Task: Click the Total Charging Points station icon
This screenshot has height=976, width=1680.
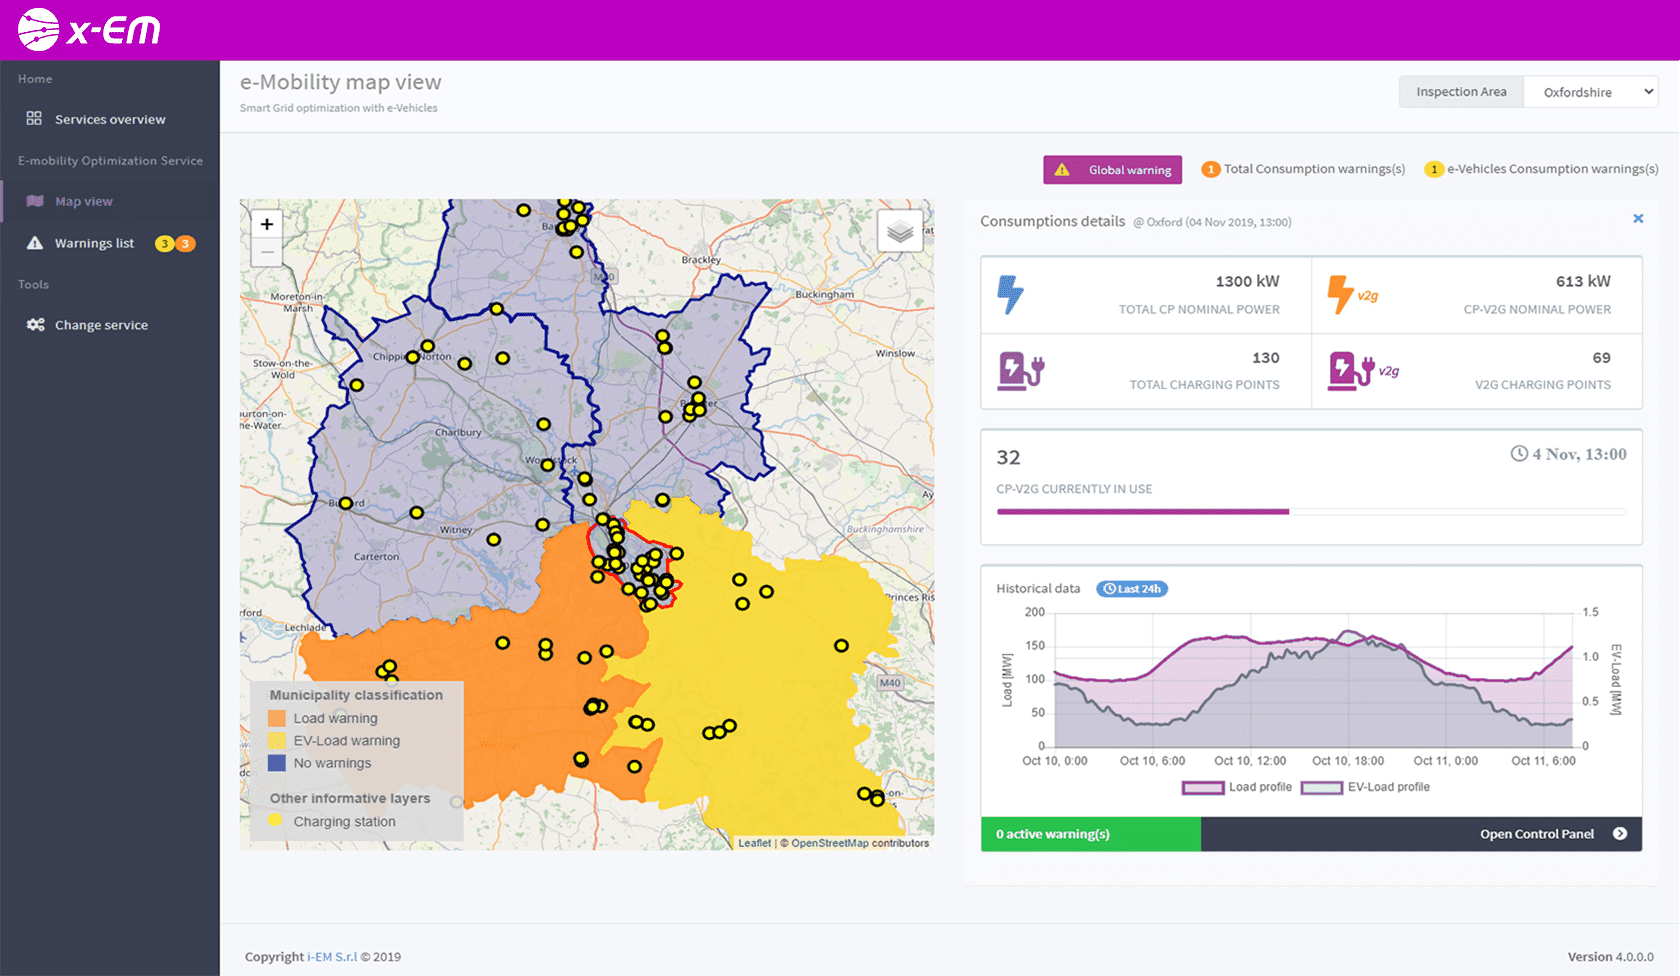Action: click(x=1021, y=370)
